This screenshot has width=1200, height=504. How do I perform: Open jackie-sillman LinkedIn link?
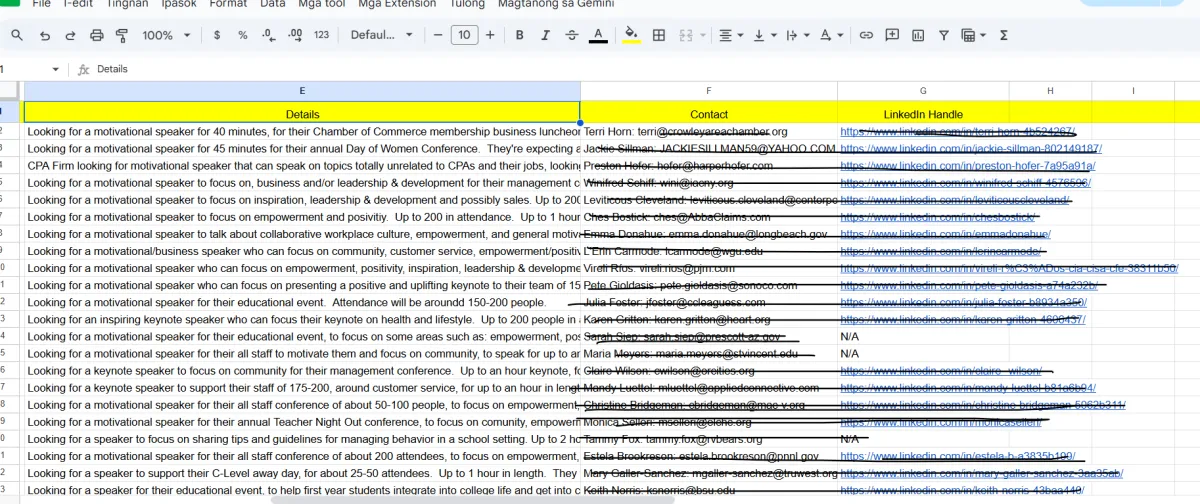970,148
